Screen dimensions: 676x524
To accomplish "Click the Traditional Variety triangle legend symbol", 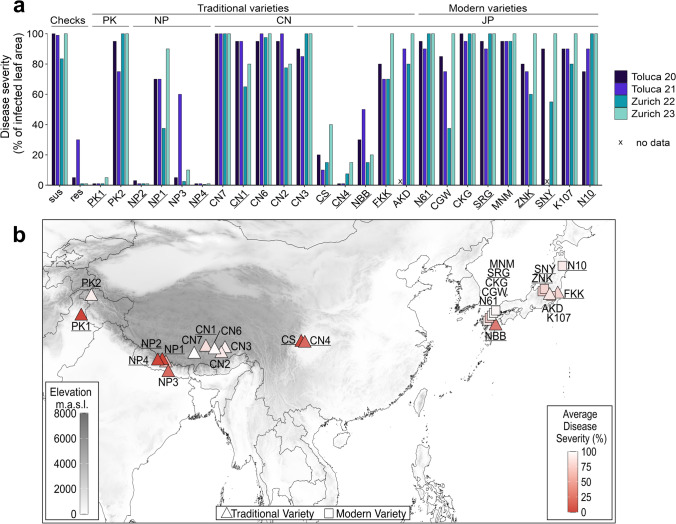I will click(x=226, y=513).
